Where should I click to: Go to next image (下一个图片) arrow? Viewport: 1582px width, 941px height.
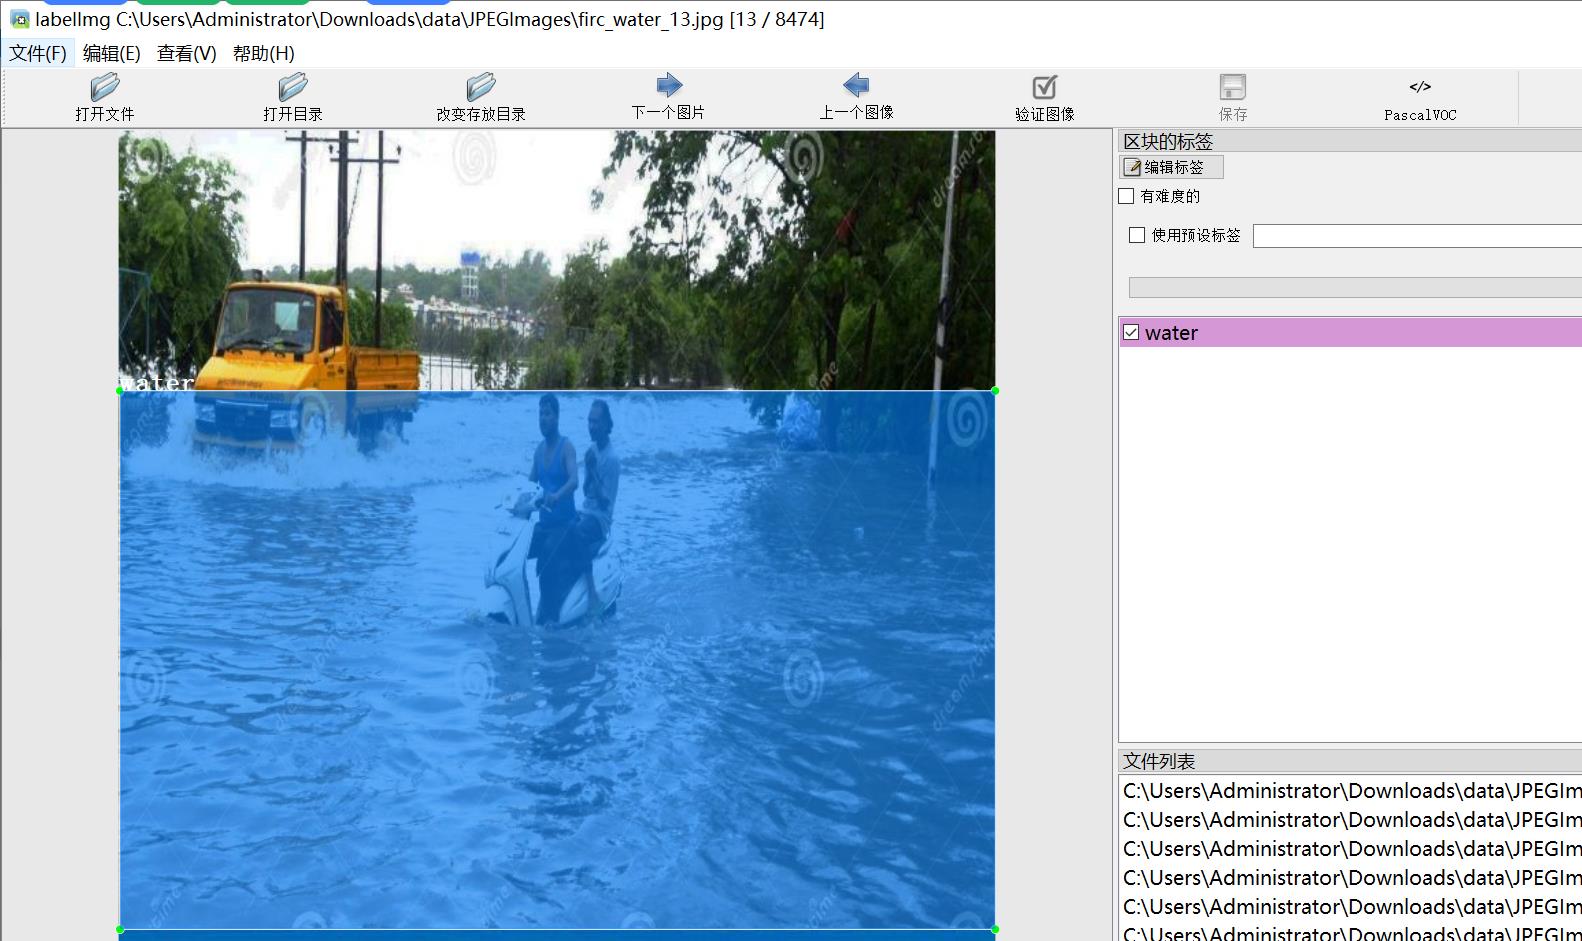click(x=668, y=85)
